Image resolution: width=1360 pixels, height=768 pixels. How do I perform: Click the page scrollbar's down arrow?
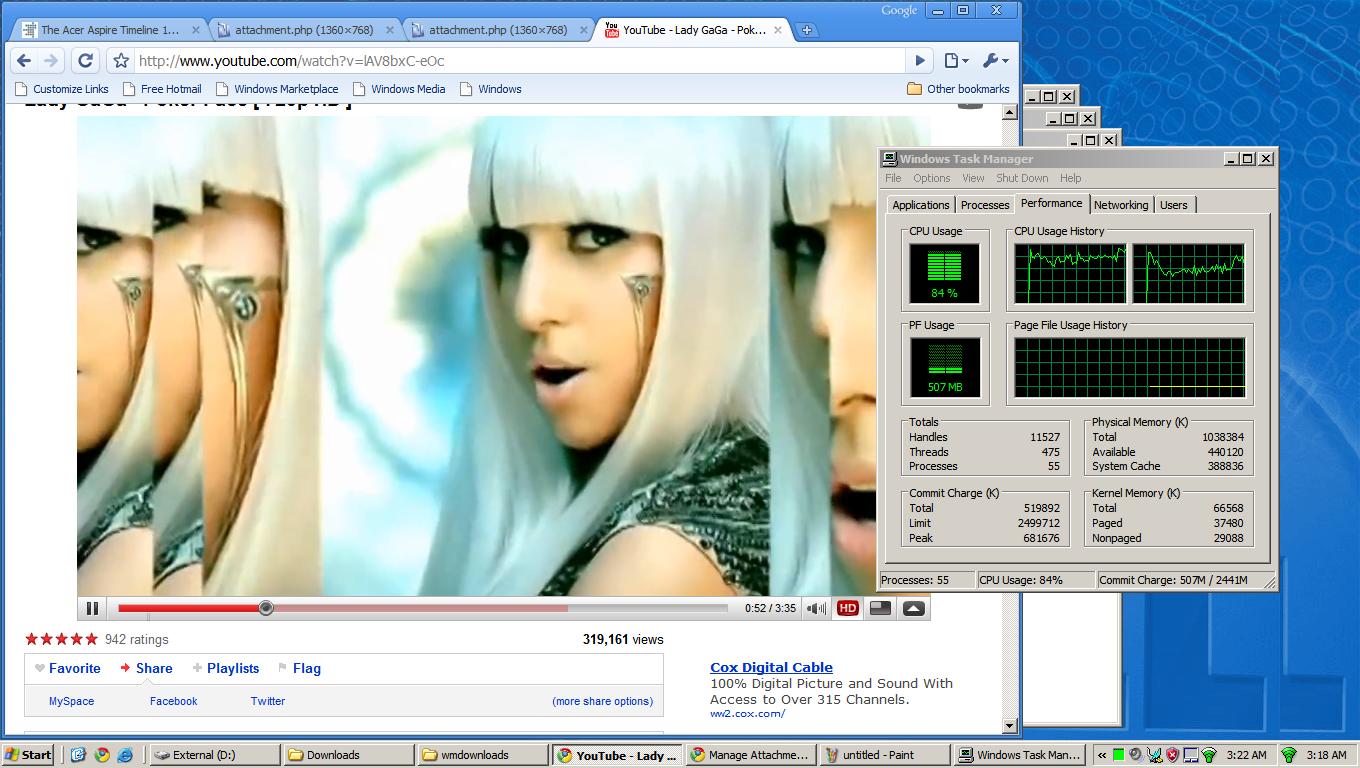[1009, 727]
